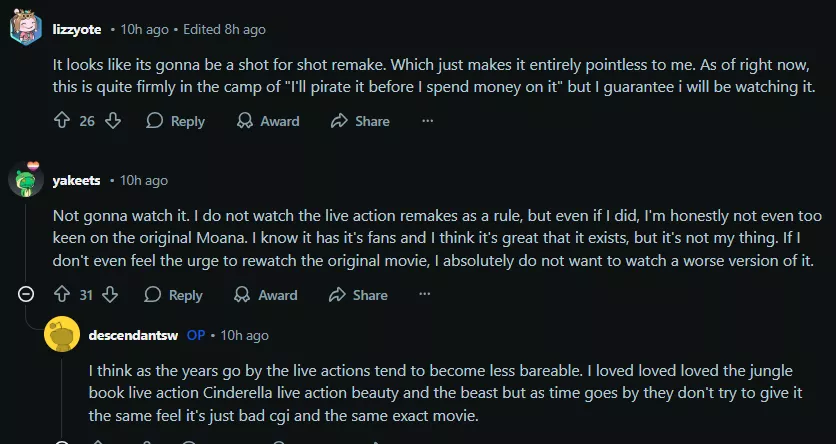Open yakeets username link
Image resolution: width=836 pixels, height=444 pixels.
pyautogui.click(x=79, y=181)
